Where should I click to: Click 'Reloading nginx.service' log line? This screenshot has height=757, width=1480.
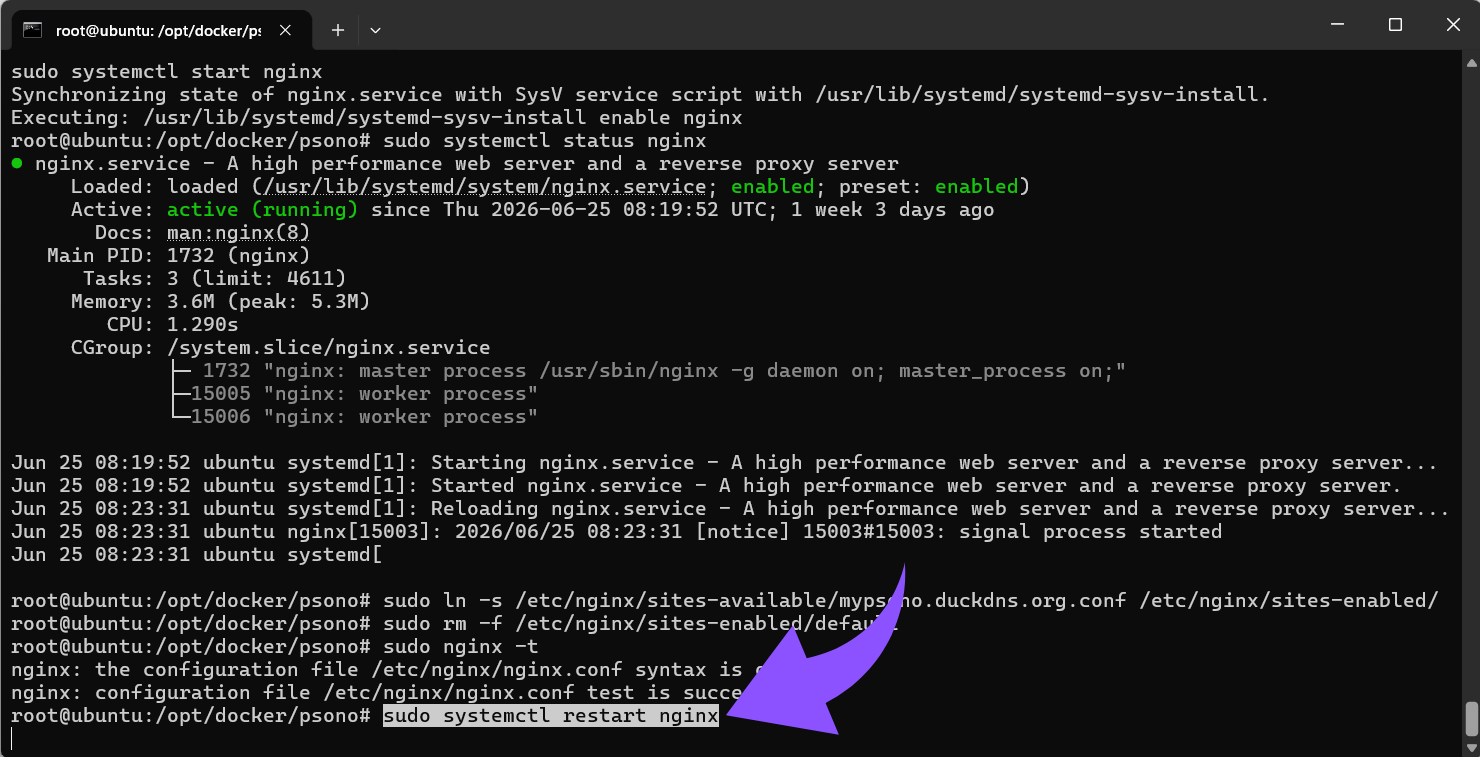pyautogui.click(x=730, y=509)
